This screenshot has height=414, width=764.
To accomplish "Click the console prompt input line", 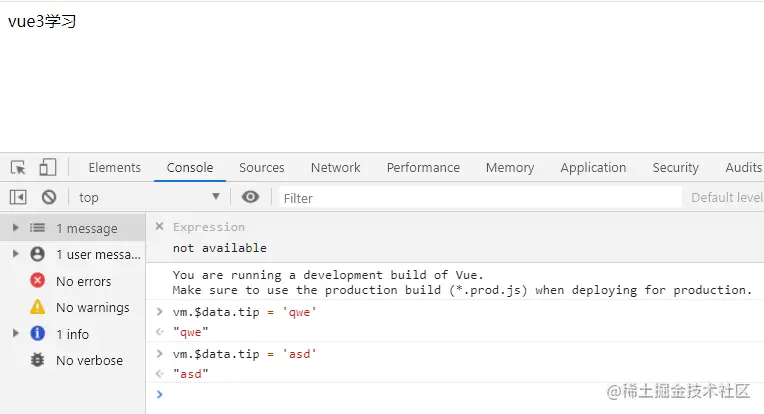I will tap(450, 395).
